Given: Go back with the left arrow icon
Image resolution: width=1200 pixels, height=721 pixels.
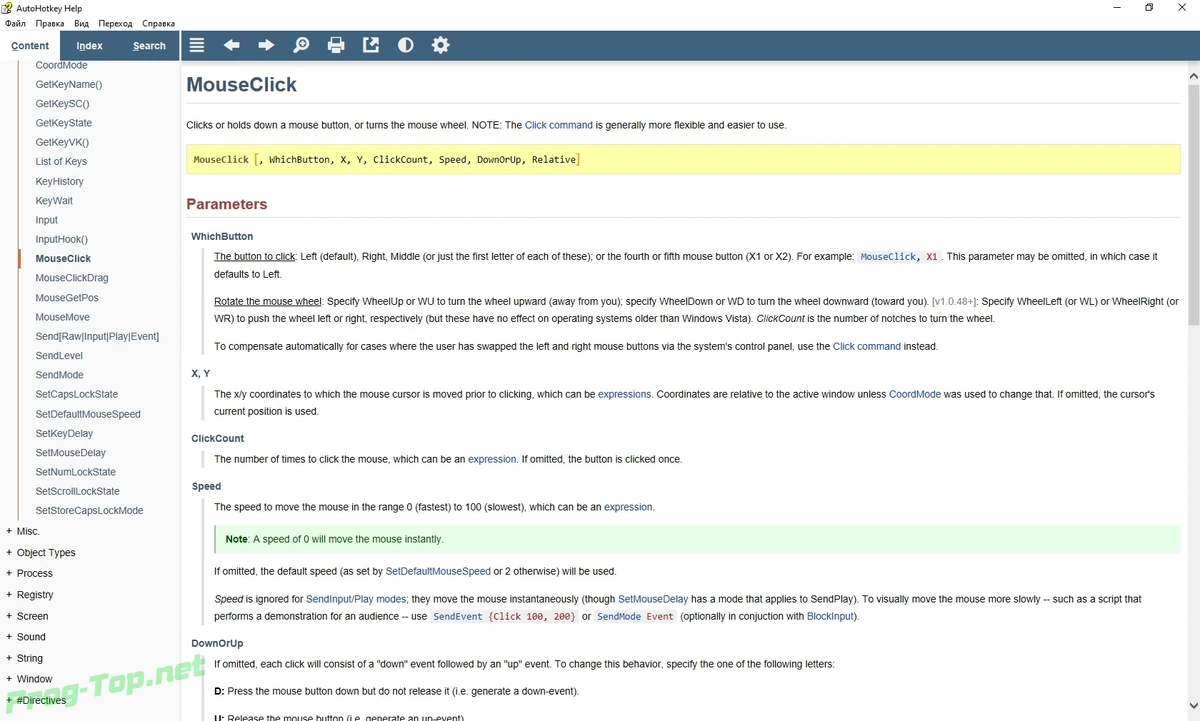Looking at the screenshot, I should 232,45.
